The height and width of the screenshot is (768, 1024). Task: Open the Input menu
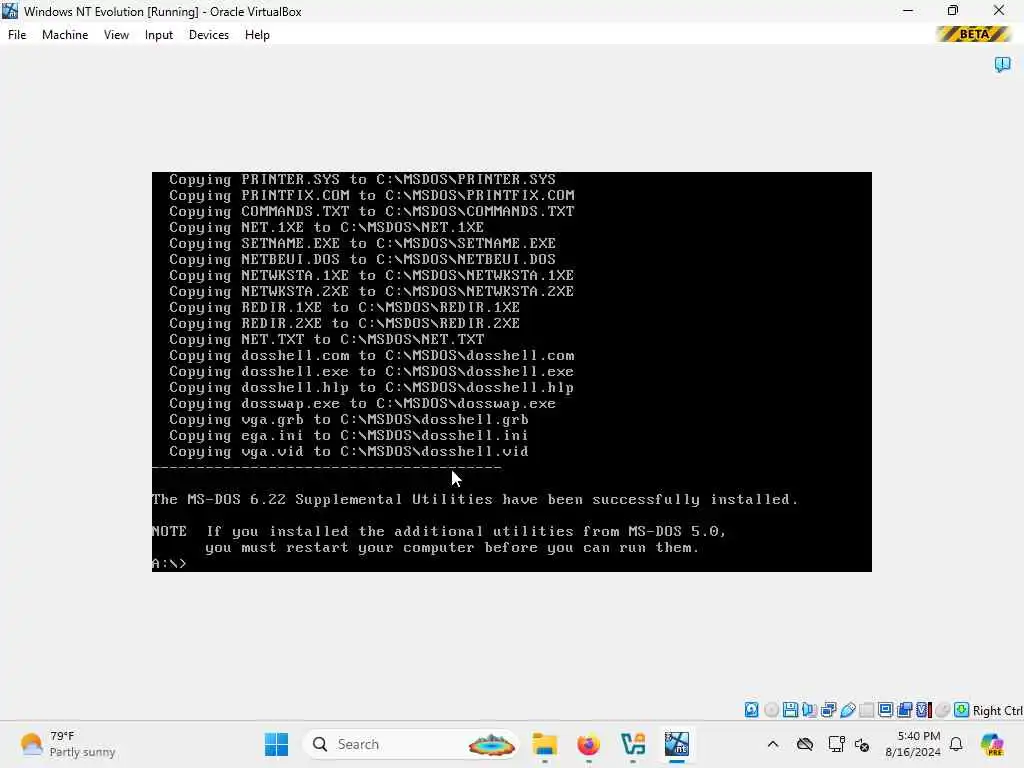pos(159,35)
